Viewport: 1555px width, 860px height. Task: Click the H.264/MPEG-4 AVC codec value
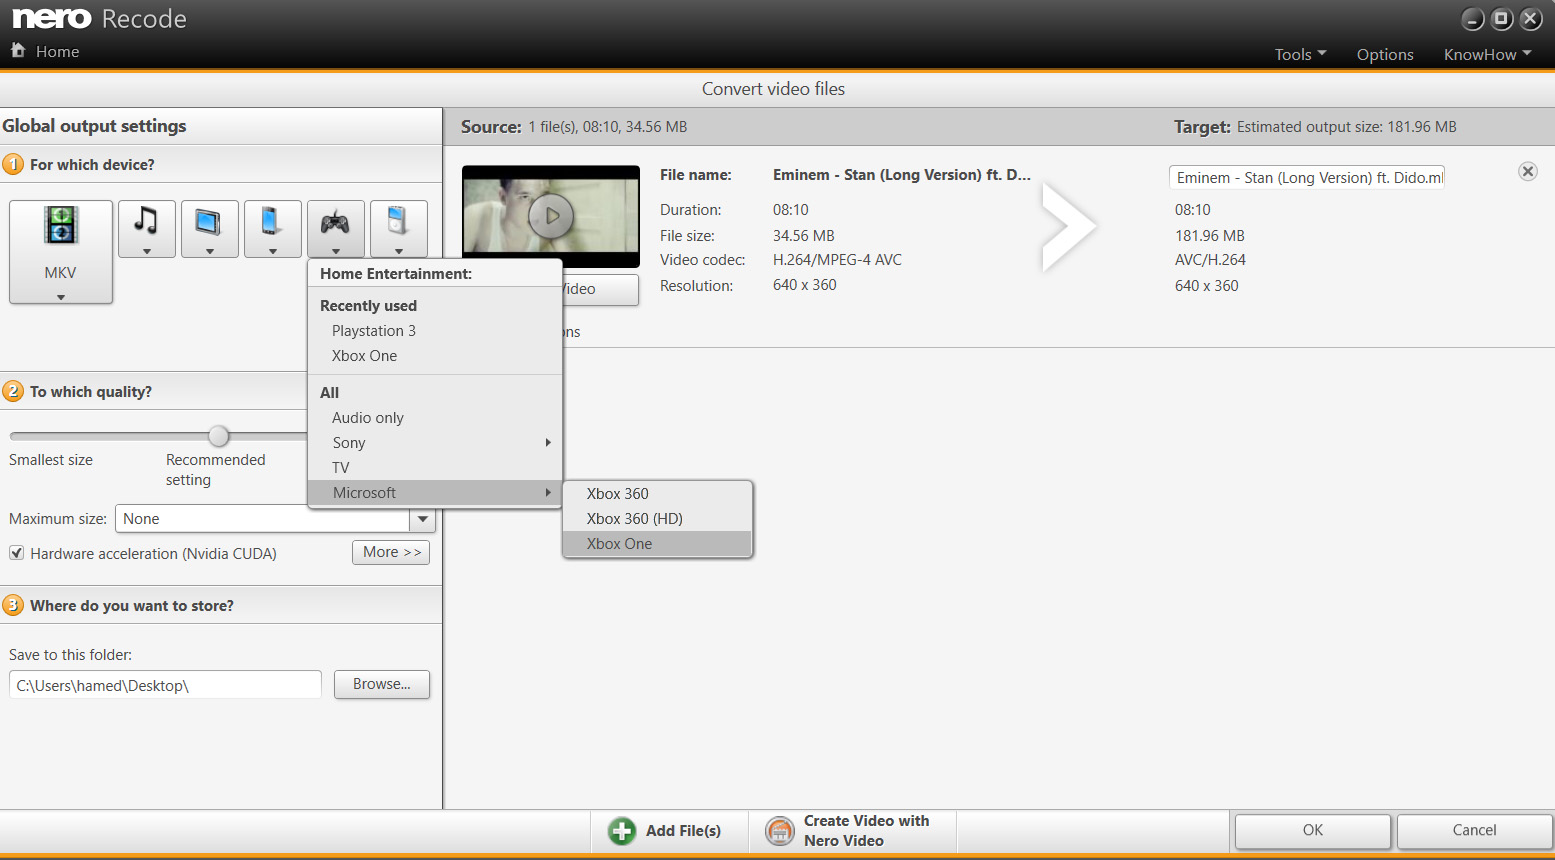837,260
